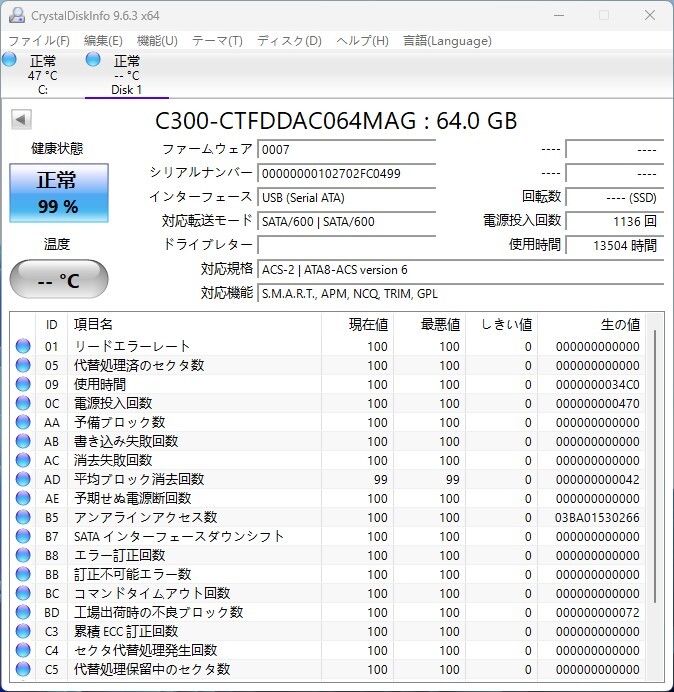Click the SMART list vertical scrollbar
The width and height of the screenshot is (674, 692).
click(x=657, y=470)
